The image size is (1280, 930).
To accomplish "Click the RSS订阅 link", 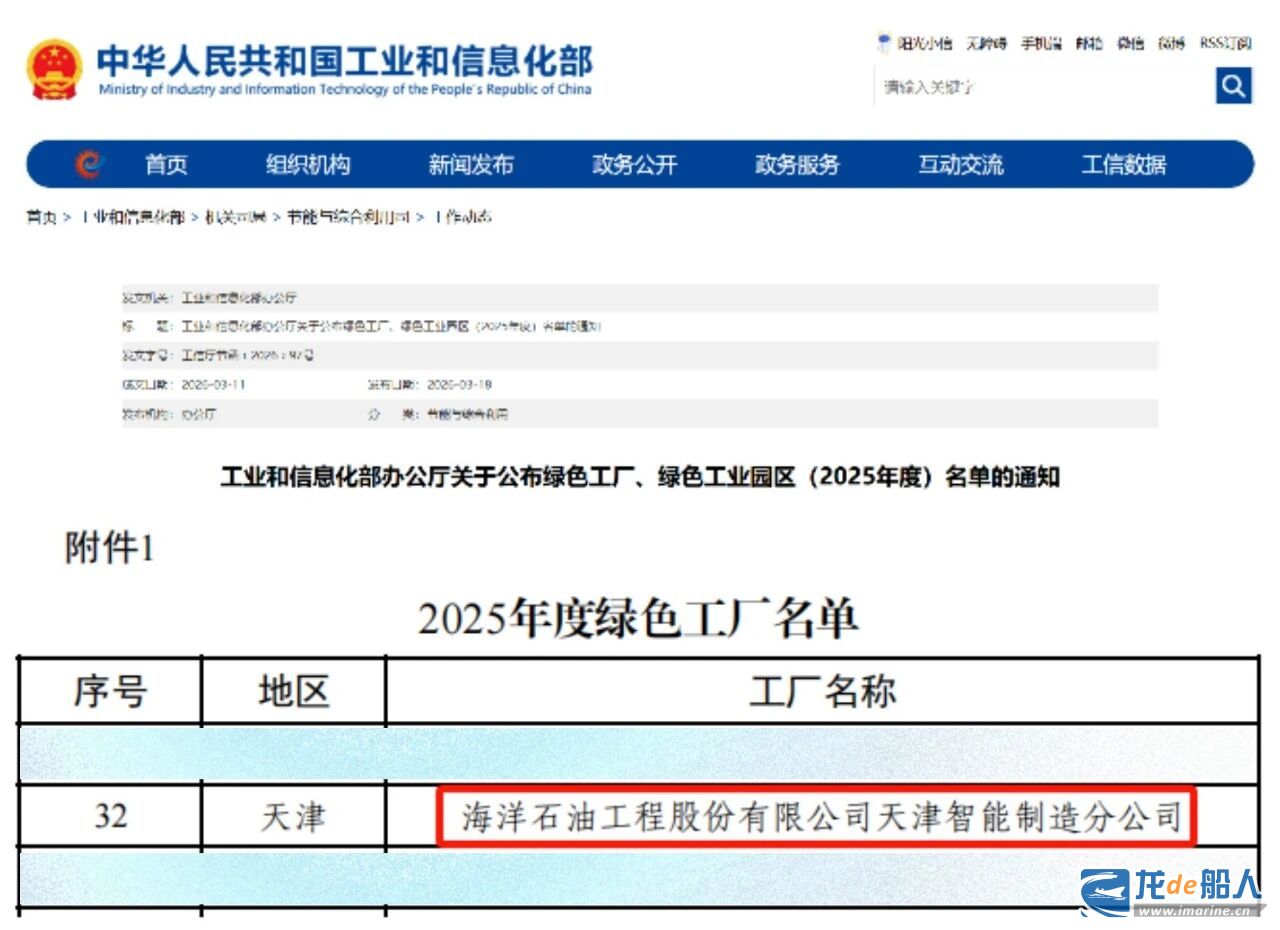I will point(1225,44).
